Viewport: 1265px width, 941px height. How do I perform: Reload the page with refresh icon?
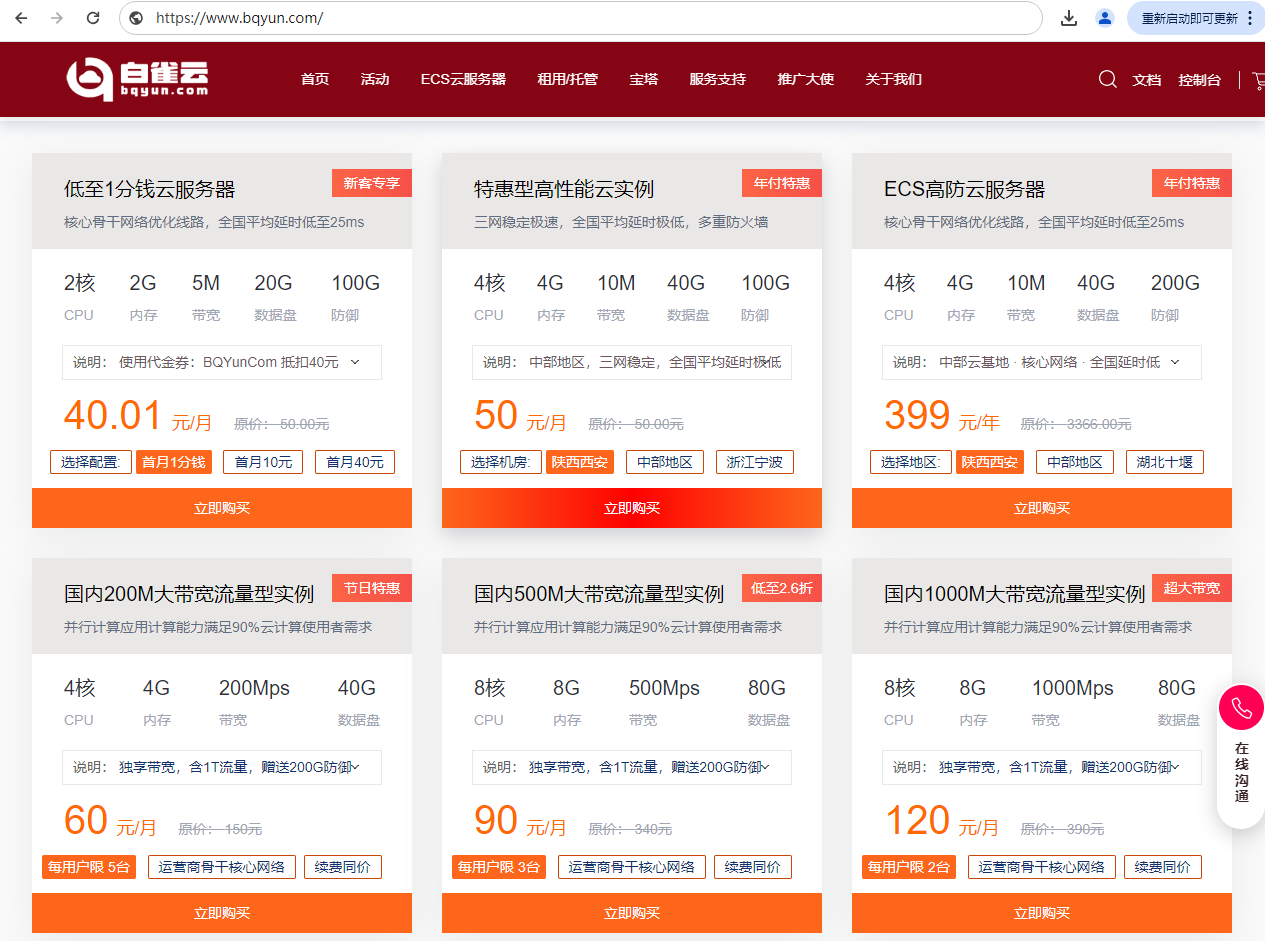tap(93, 18)
